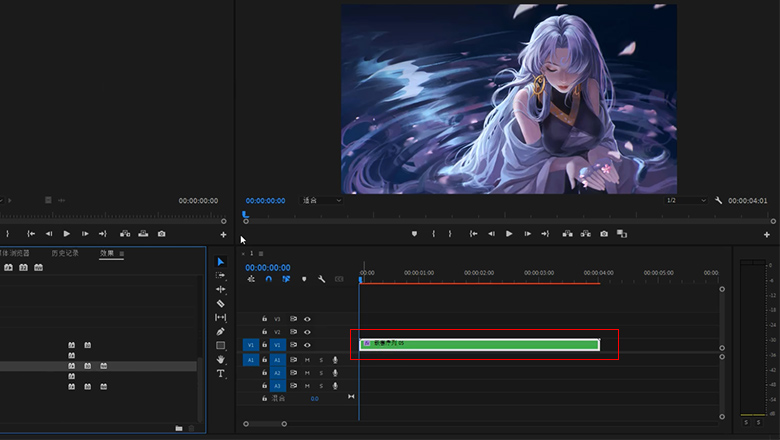
Task: Click the Lift button in Program monitor
Action: point(567,234)
